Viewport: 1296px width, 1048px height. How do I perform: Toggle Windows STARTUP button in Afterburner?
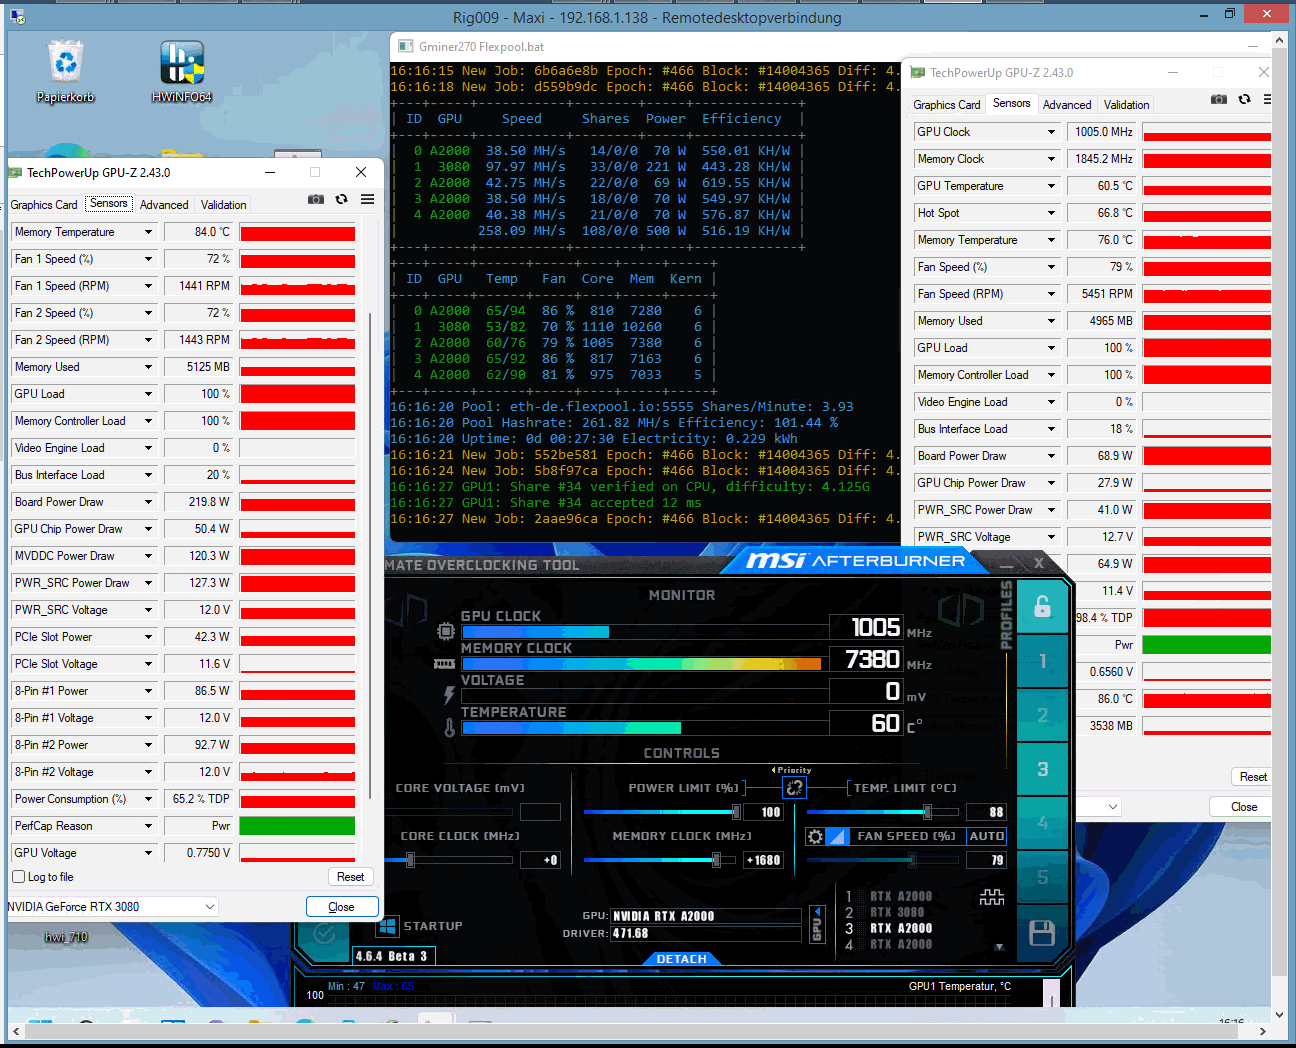(x=388, y=927)
